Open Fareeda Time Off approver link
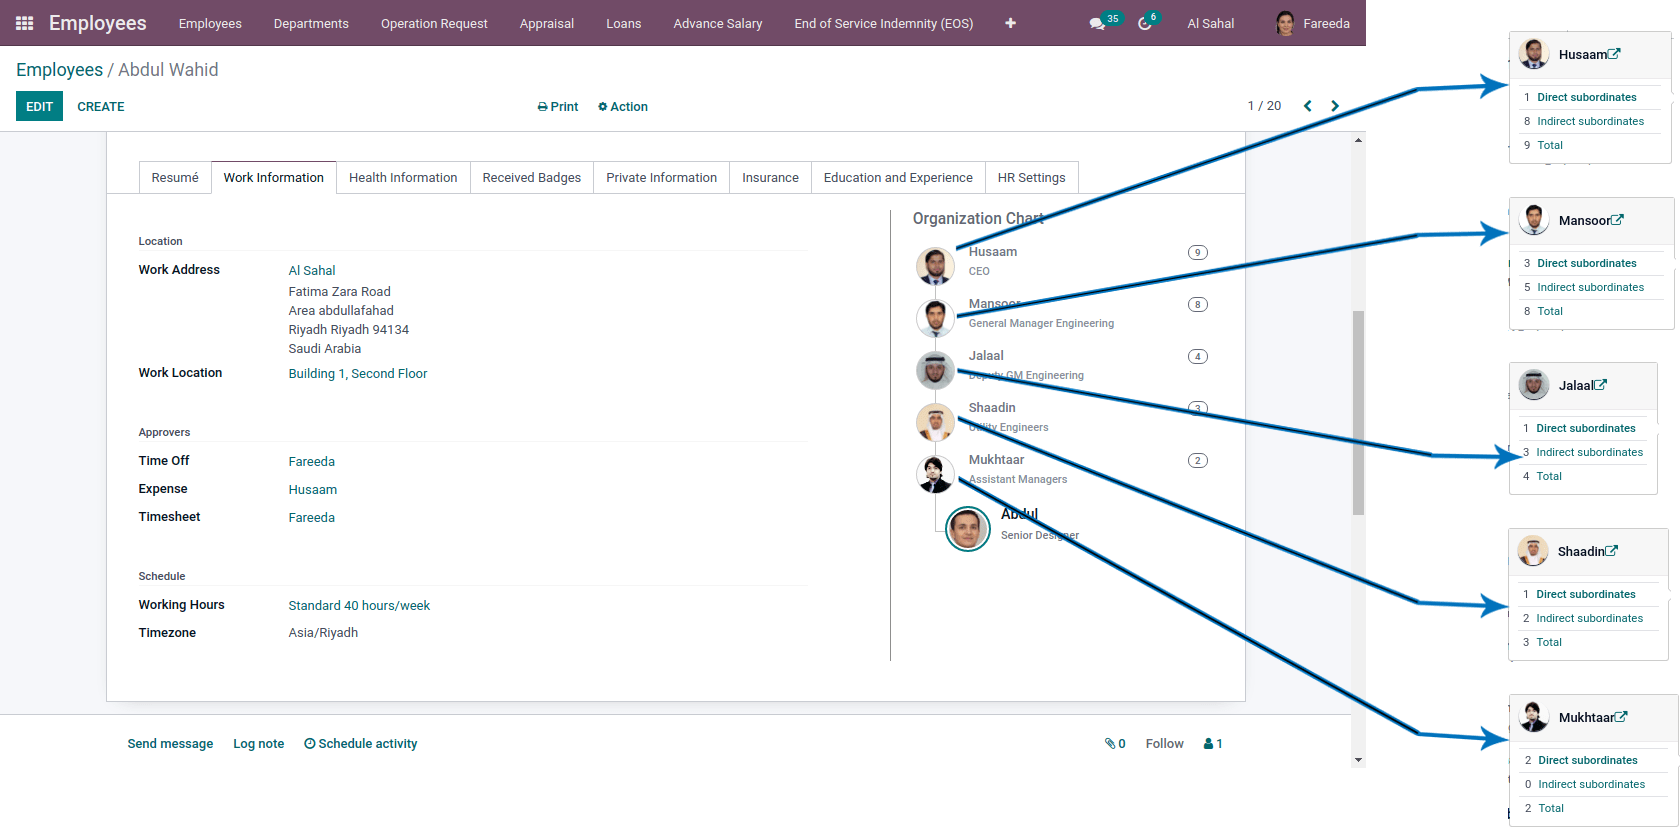Image resolution: width=1680 pixels, height=827 pixels. tap(312, 461)
